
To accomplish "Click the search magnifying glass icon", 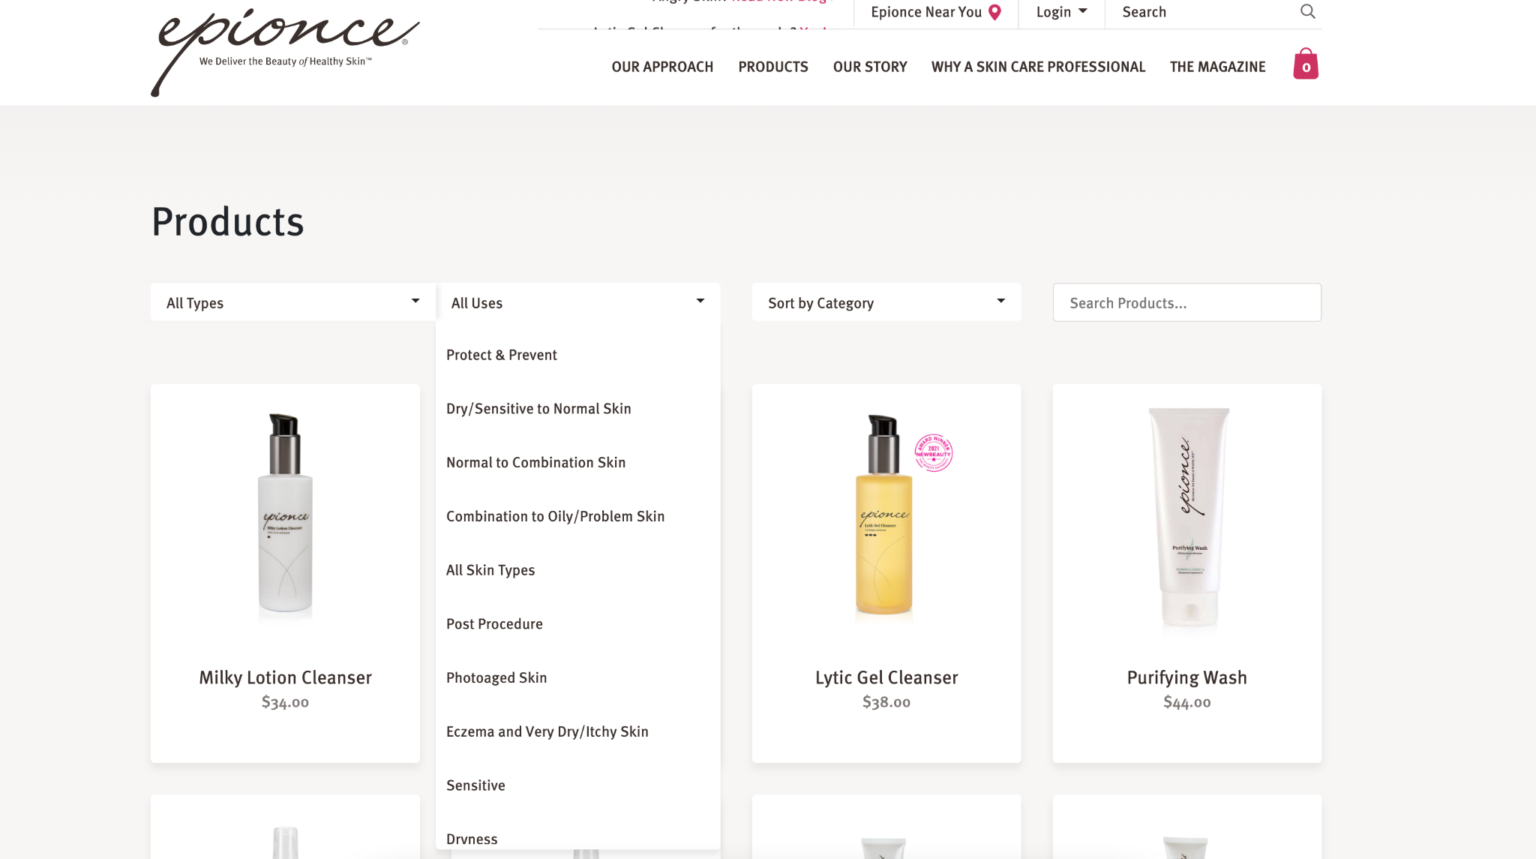I will tap(1308, 12).
